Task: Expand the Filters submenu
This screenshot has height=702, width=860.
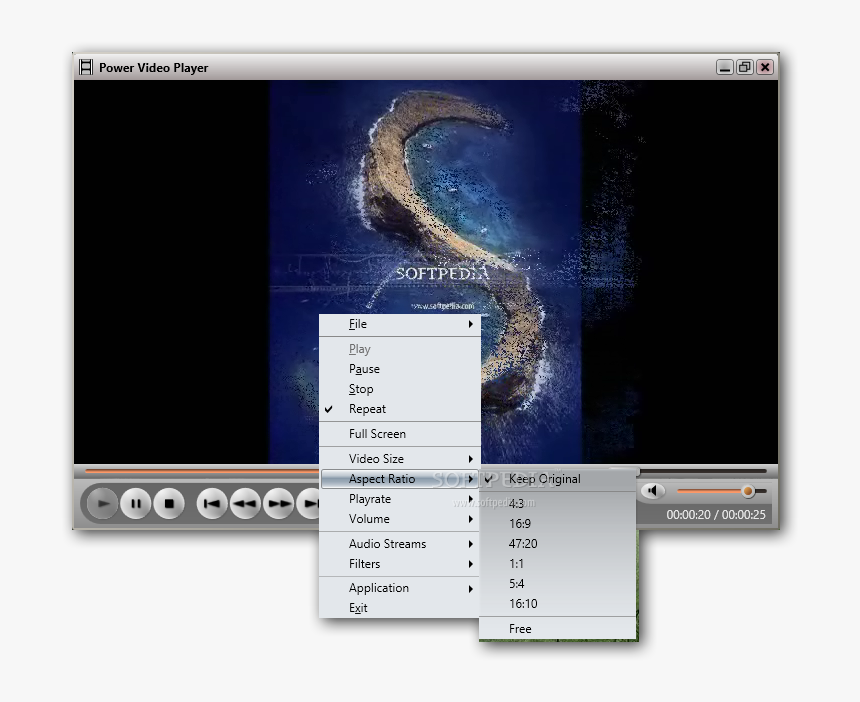Action: pyautogui.click(x=400, y=564)
